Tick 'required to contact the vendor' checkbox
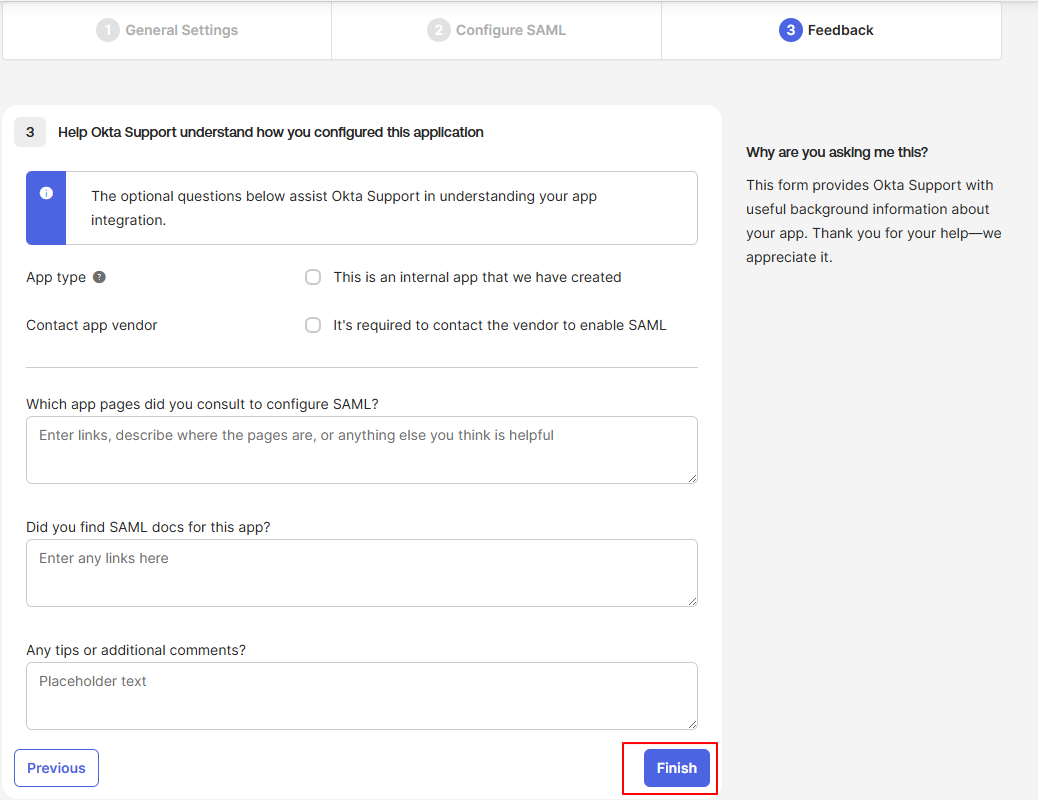1038x800 pixels. pyautogui.click(x=313, y=325)
